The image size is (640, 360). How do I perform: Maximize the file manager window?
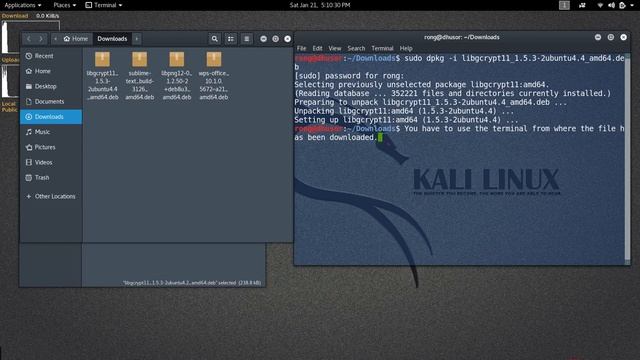coord(276,39)
